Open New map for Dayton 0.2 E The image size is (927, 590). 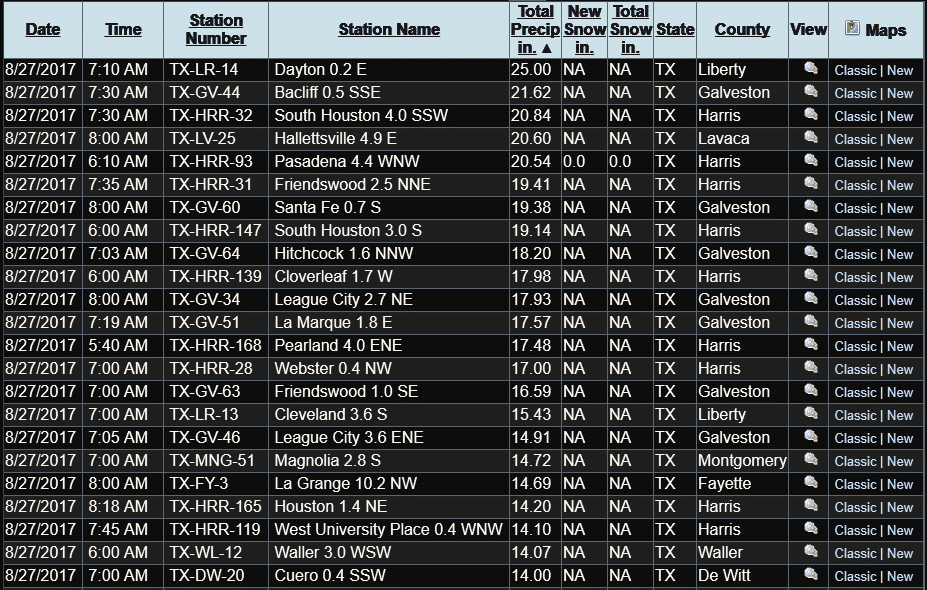tap(900, 70)
